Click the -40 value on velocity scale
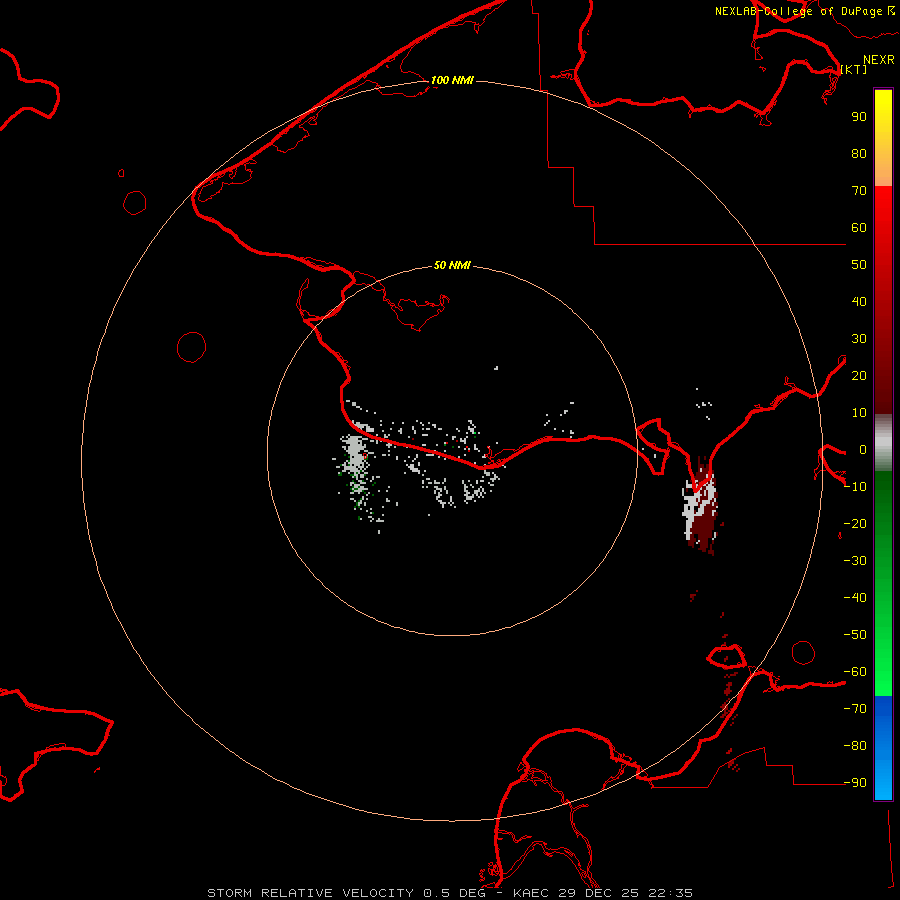 855,598
